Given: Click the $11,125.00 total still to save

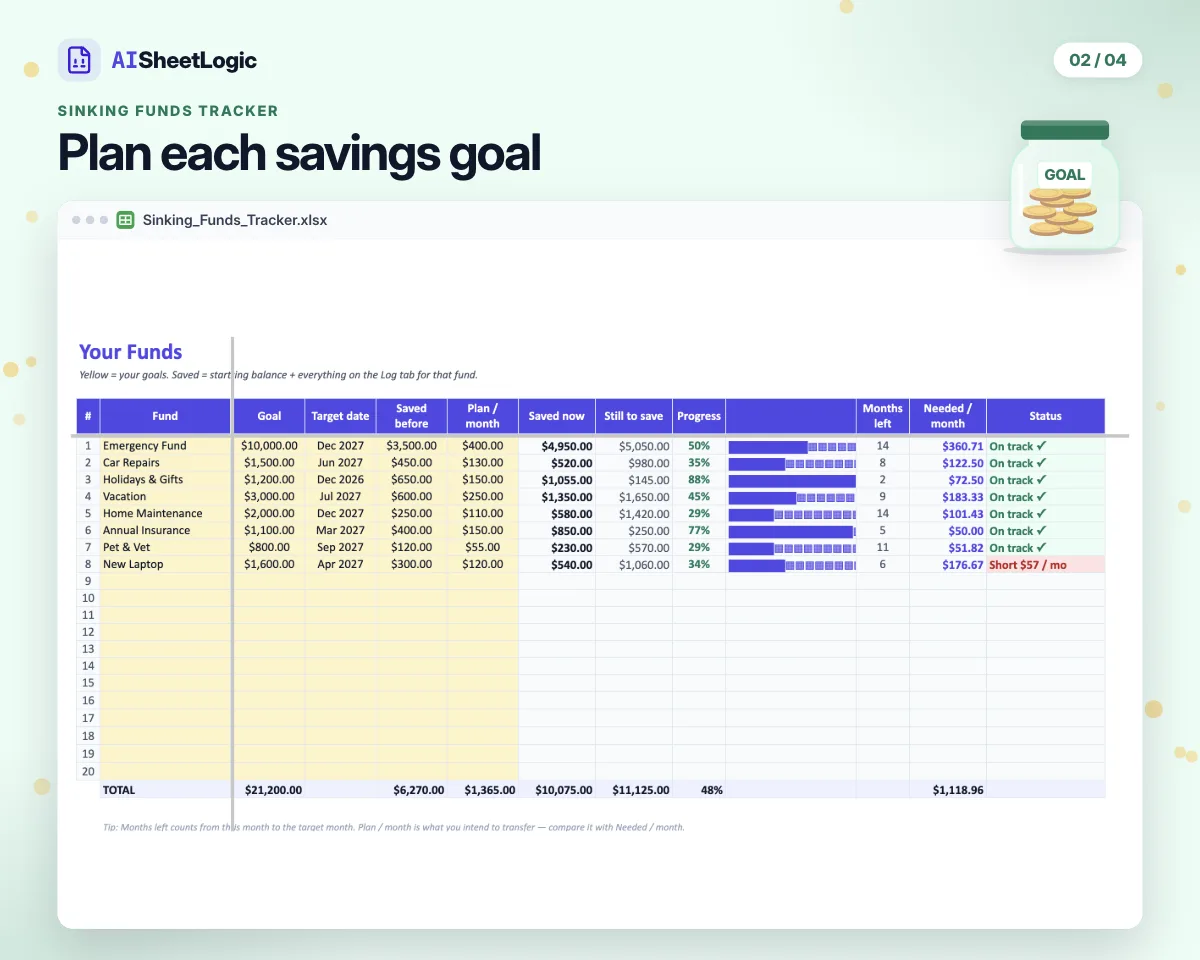Looking at the screenshot, I should point(634,790).
